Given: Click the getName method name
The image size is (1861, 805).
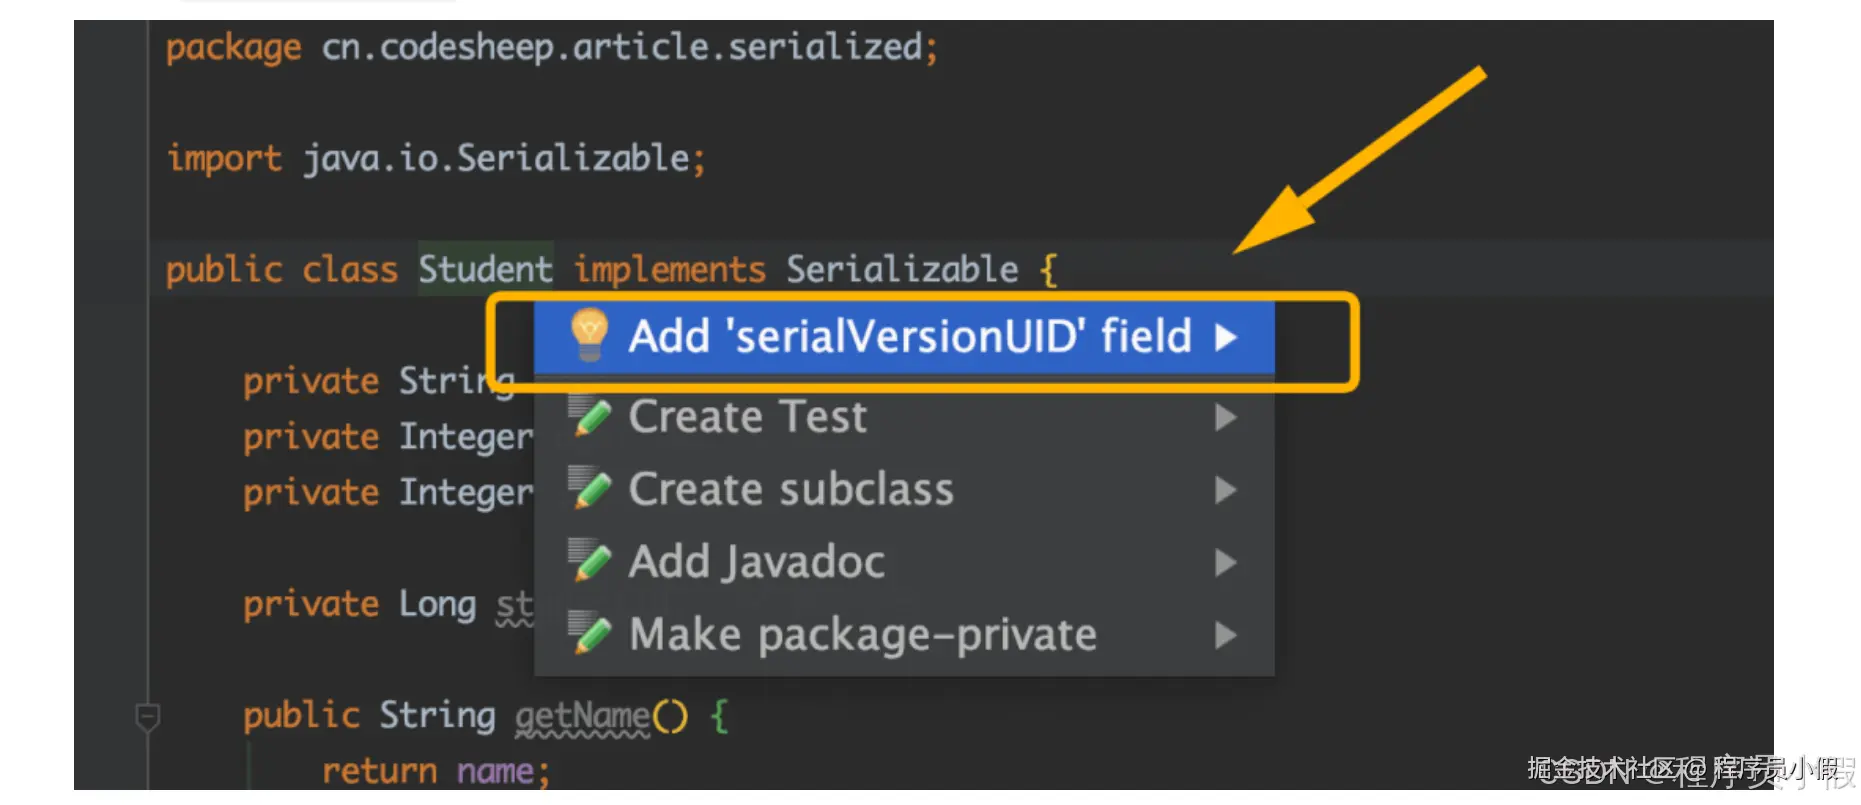Looking at the screenshot, I should coord(582,716).
